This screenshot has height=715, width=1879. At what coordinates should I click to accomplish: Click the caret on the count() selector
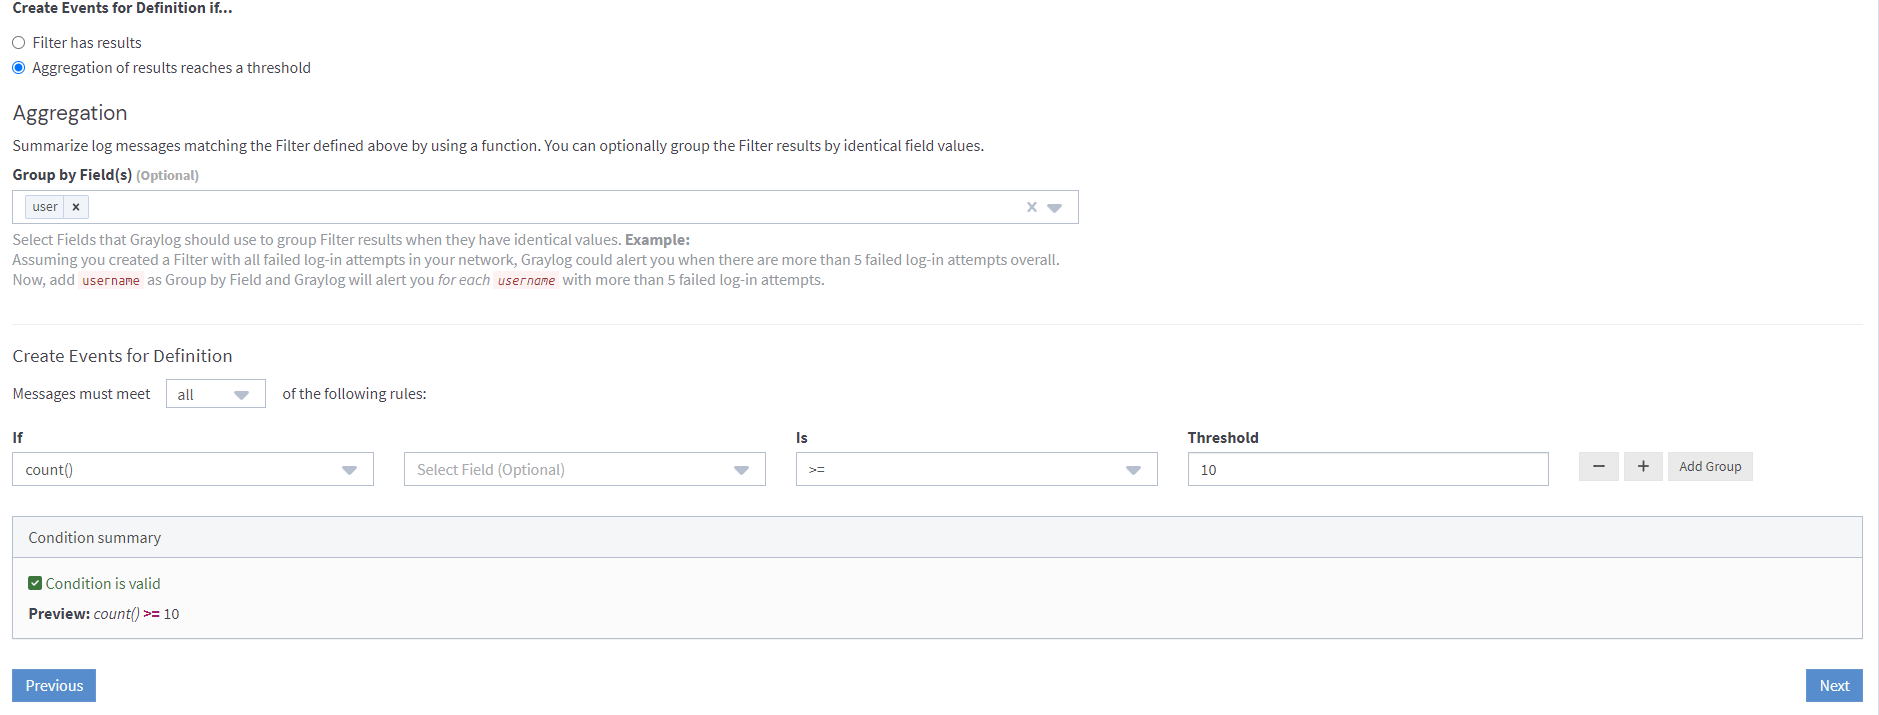coord(349,469)
